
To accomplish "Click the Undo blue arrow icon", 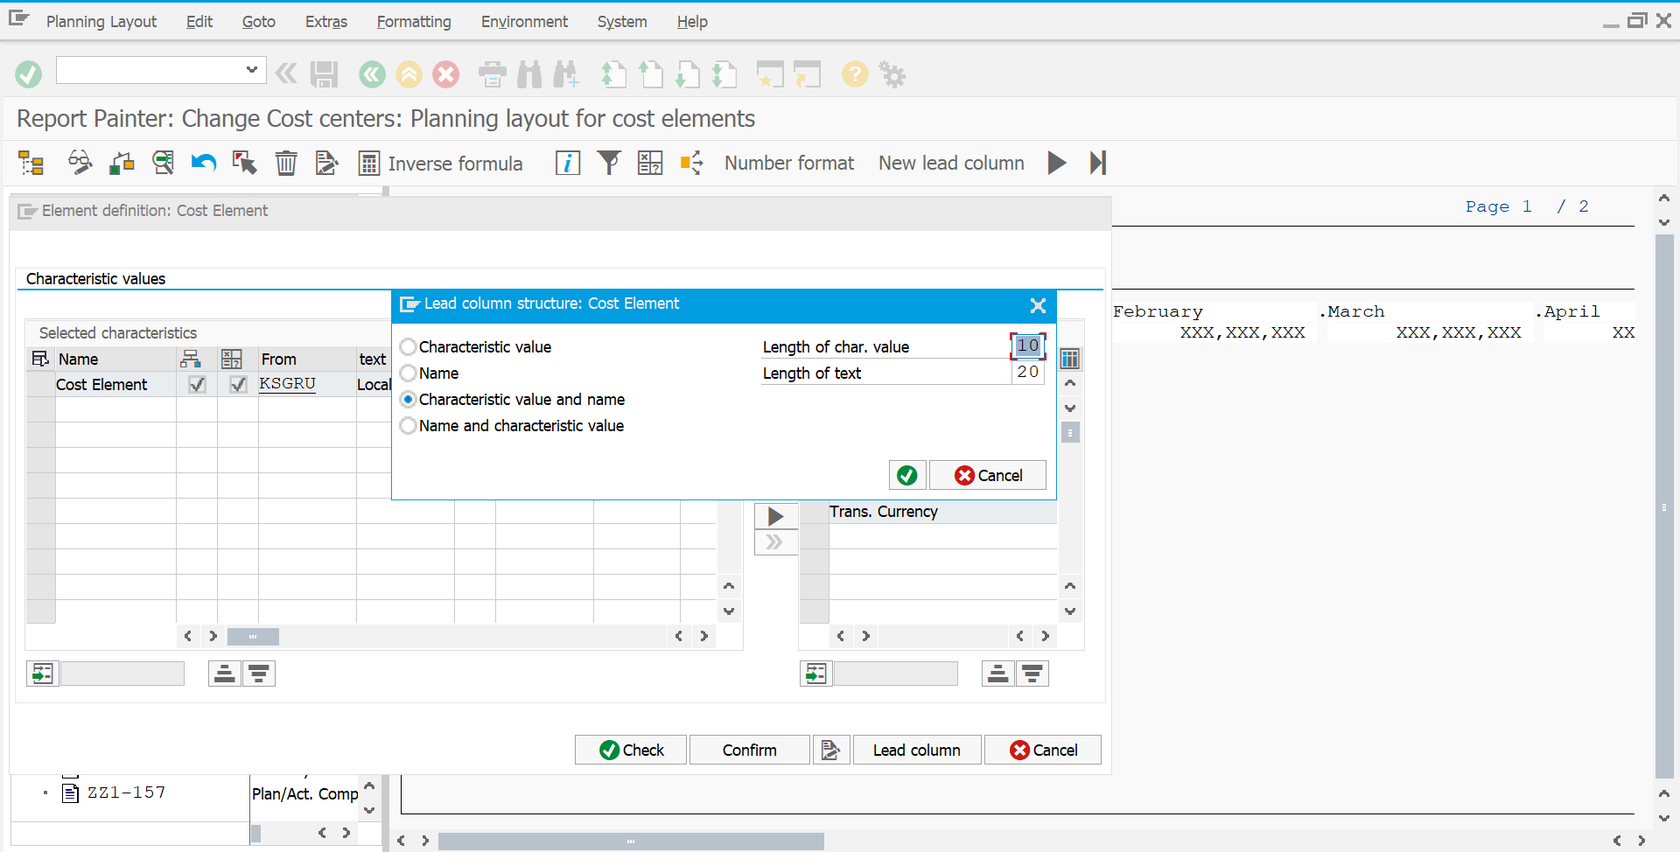I will (204, 163).
